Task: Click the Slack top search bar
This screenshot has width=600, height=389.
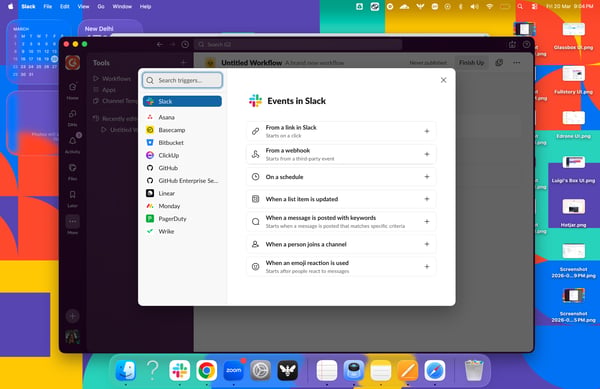Action: (298, 44)
